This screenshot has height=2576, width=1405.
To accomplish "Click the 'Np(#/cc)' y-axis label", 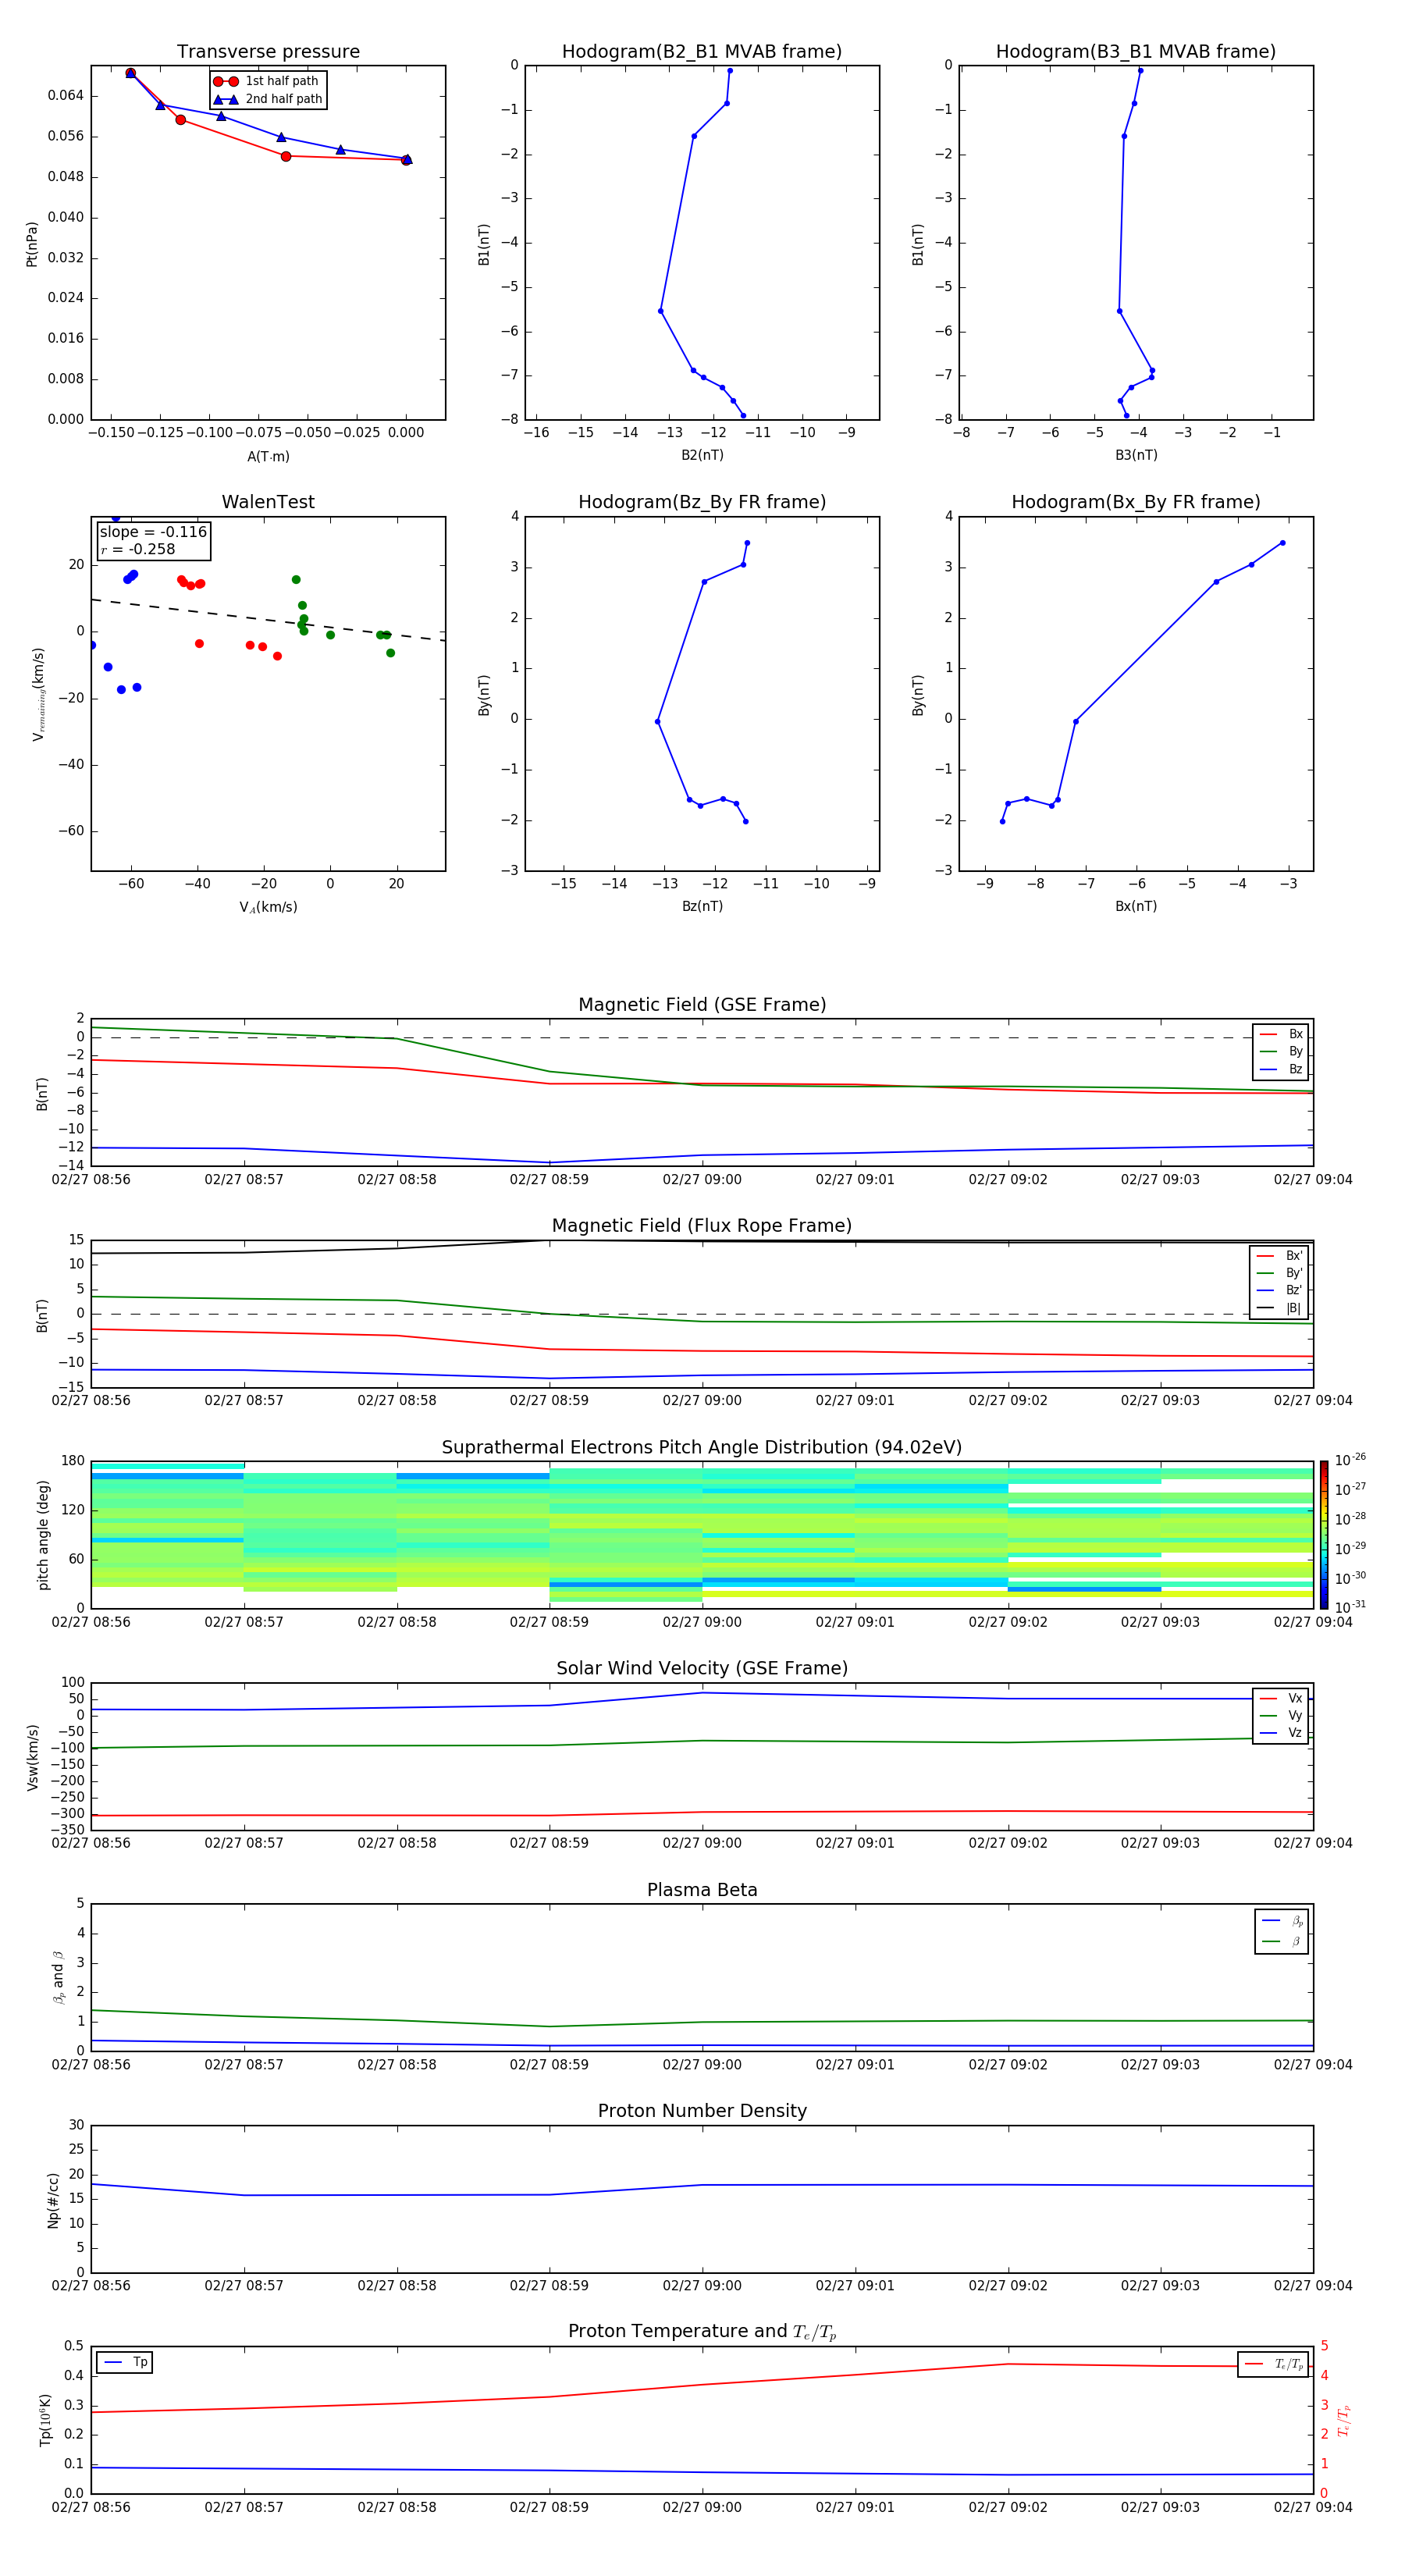I will [53, 2200].
